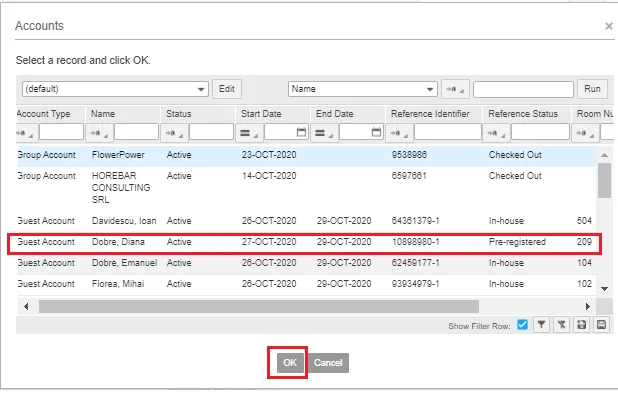Image resolution: width=618 pixels, height=397 pixels.
Task: Click start date 23-OCT-2020
Action: pyautogui.click(x=269, y=155)
